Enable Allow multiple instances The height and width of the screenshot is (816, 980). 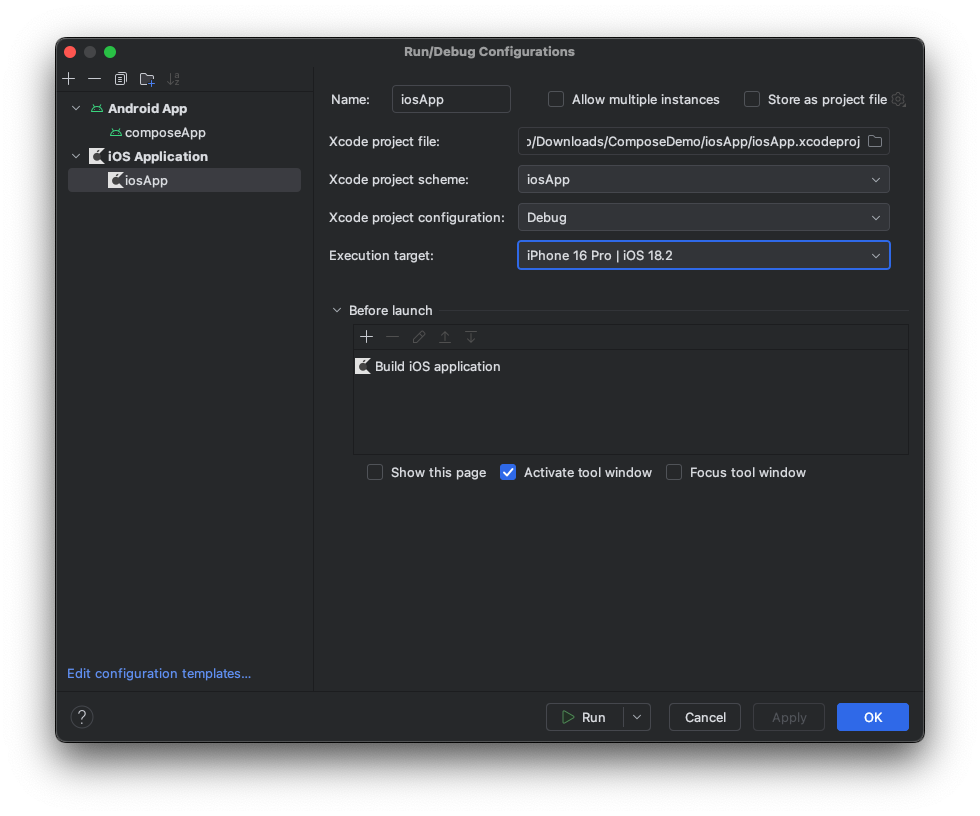[x=556, y=99]
